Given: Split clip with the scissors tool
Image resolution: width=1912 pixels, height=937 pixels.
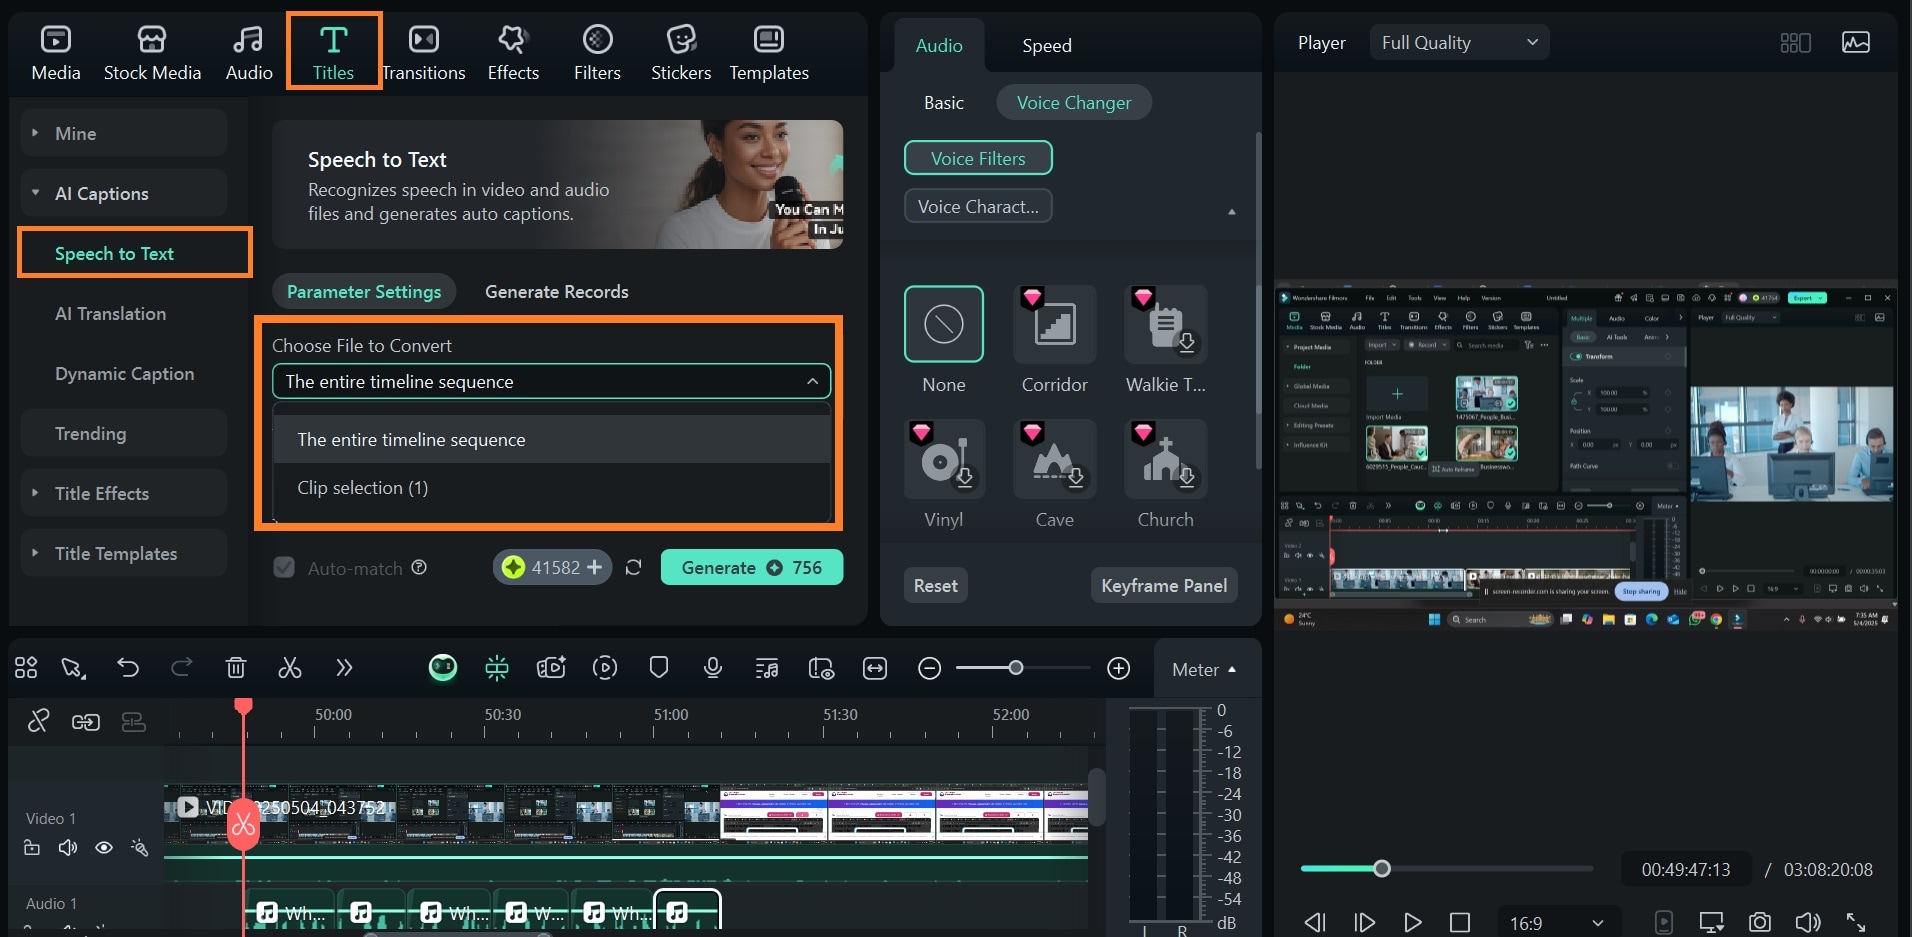Looking at the screenshot, I should tap(290, 667).
